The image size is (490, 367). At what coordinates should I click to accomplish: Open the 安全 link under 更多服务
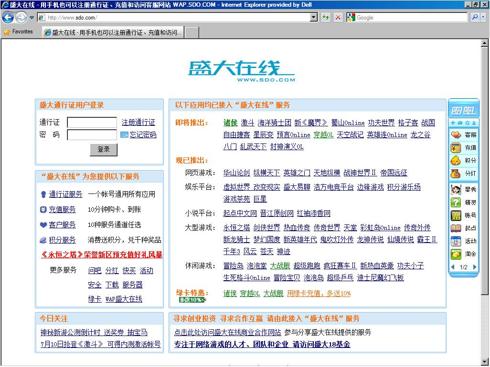[x=95, y=285]
